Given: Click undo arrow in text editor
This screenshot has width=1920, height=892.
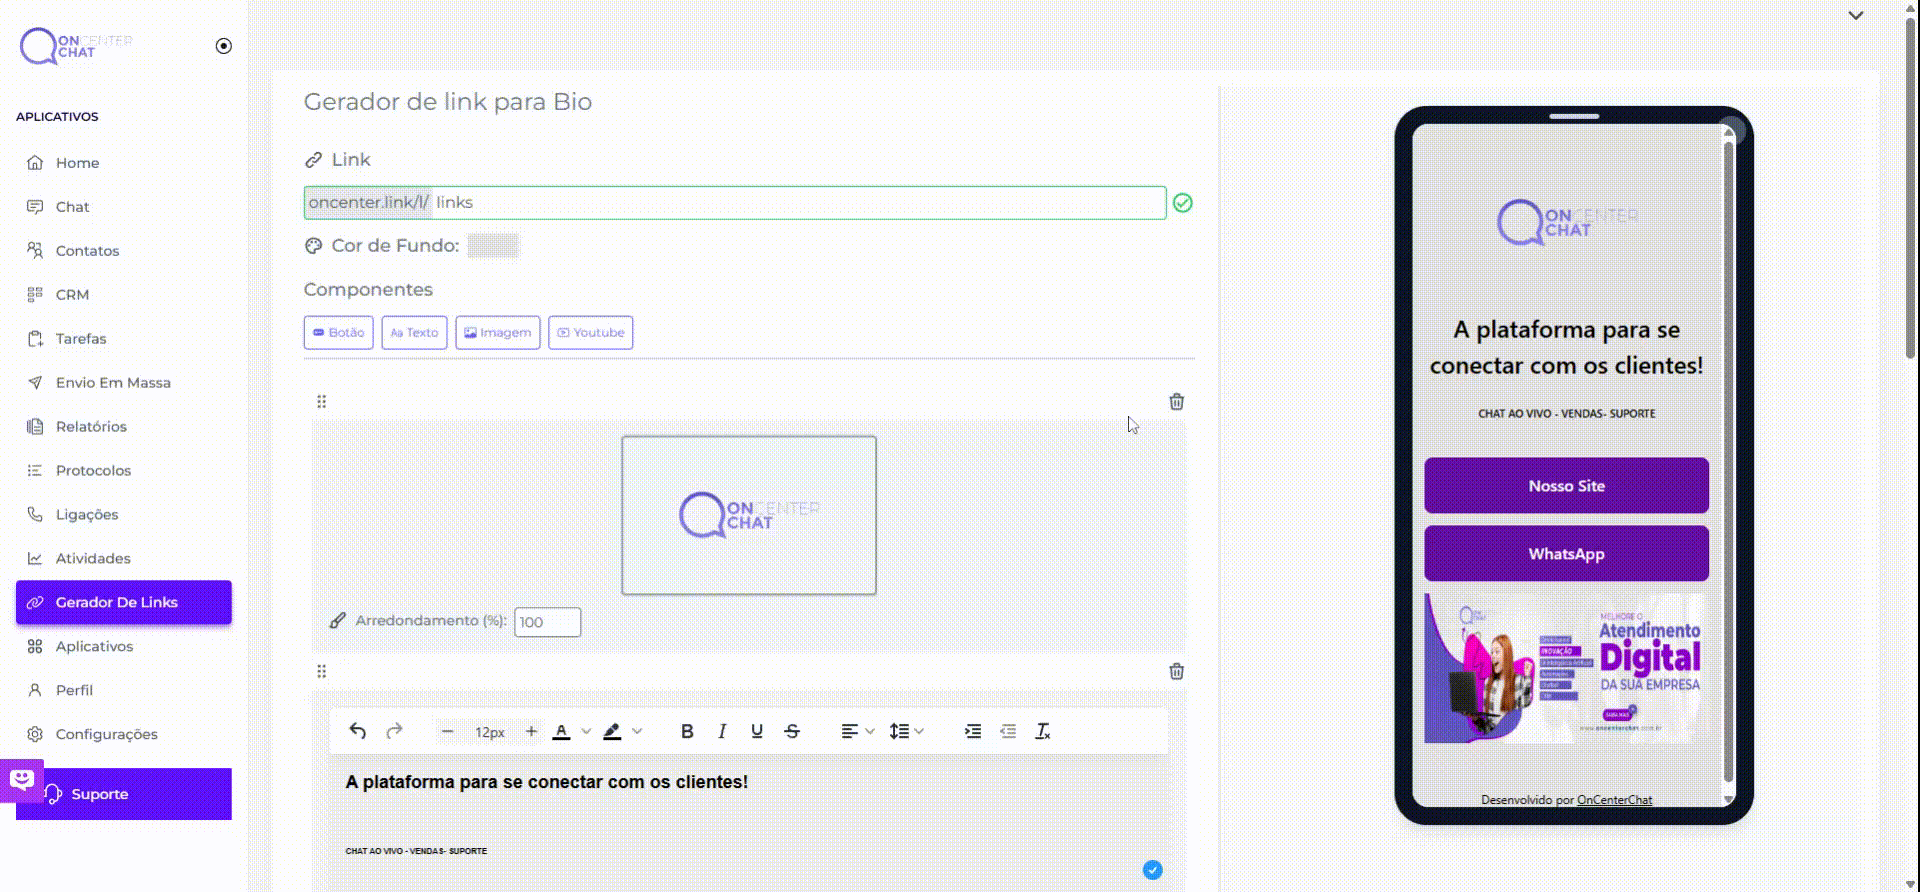Looking at the screenshot, I should pos(357,731).
